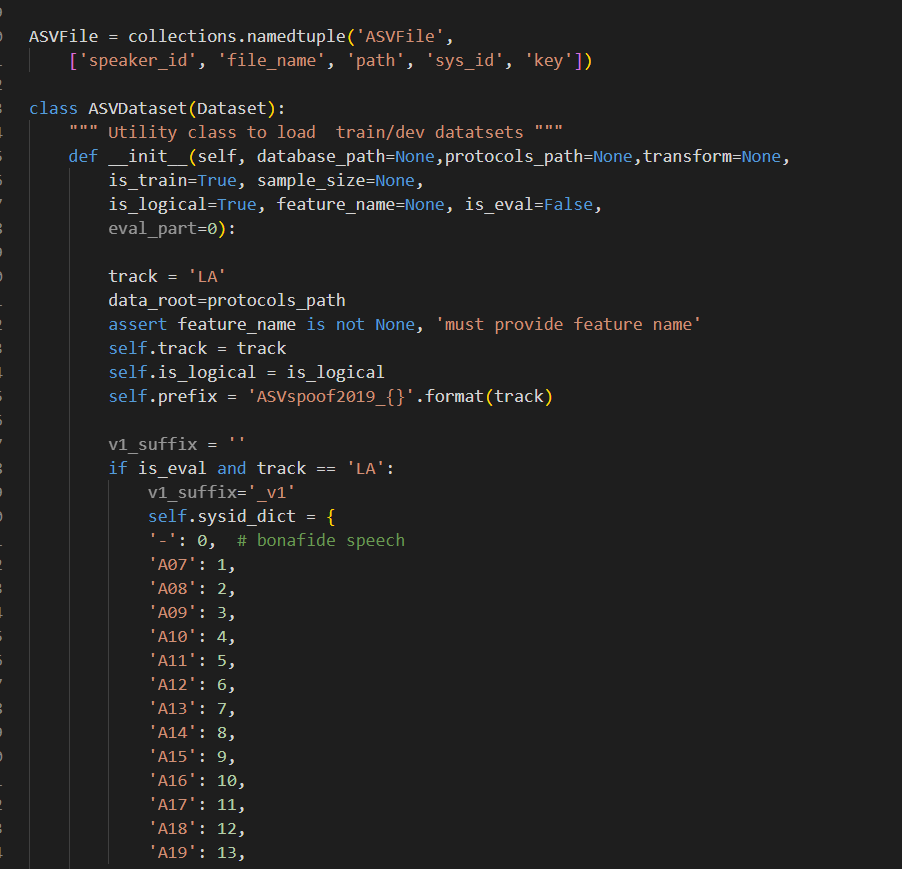
Task: Click the 'A19': 13 dictionary entry
Action: click(x=197, y=852)
